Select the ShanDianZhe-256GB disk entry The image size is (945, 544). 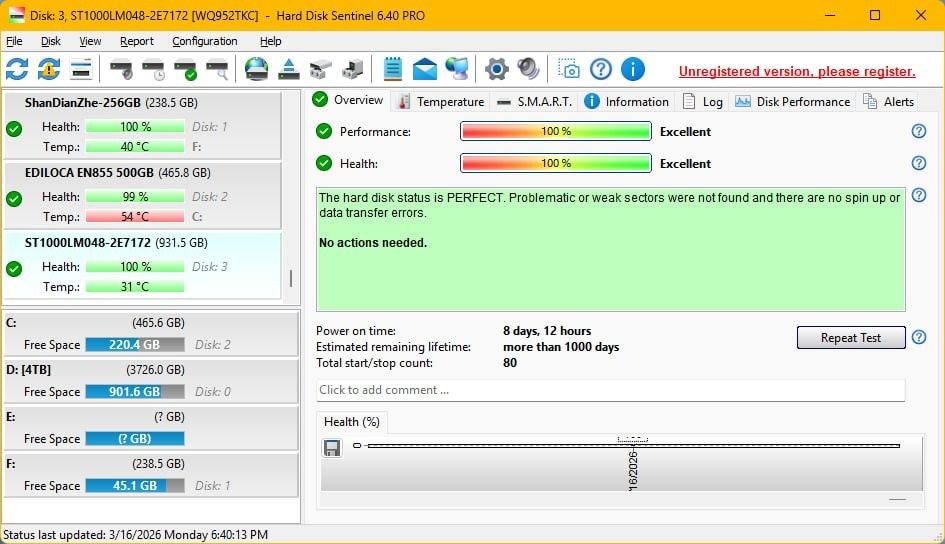pos(142,125)
